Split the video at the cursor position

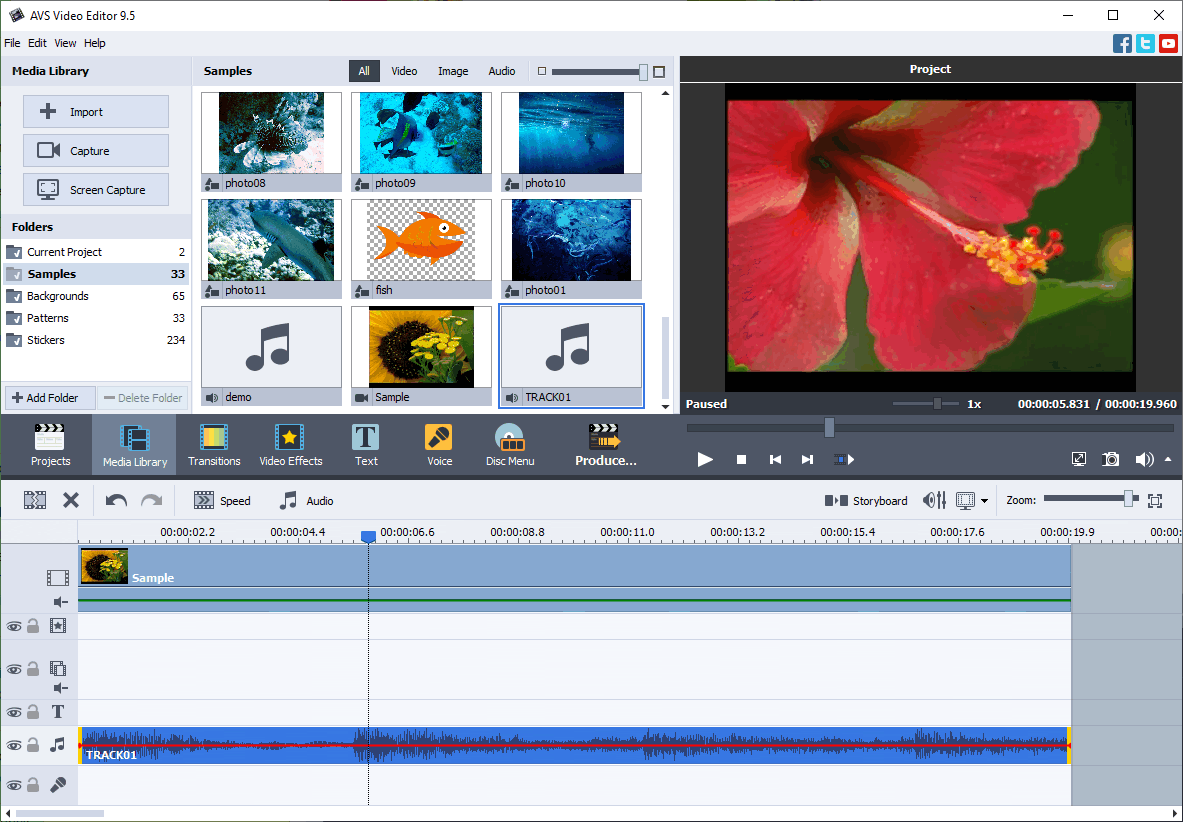[35, 500]
